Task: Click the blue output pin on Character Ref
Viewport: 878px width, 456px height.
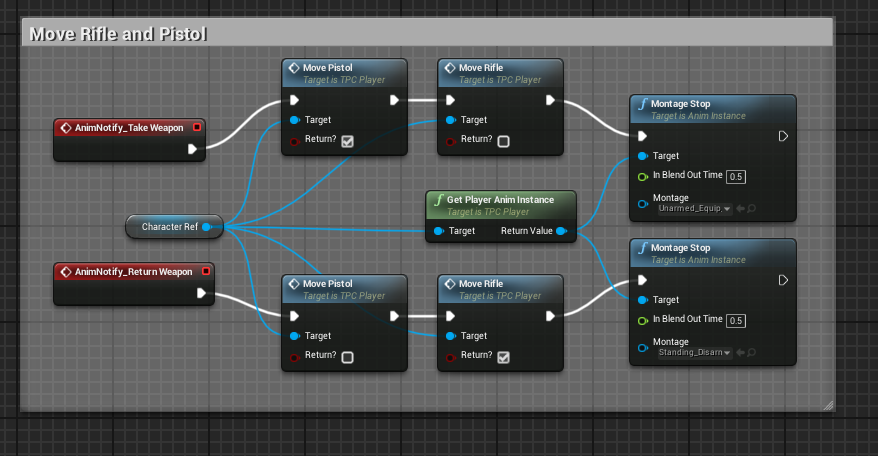Action: 207,227
